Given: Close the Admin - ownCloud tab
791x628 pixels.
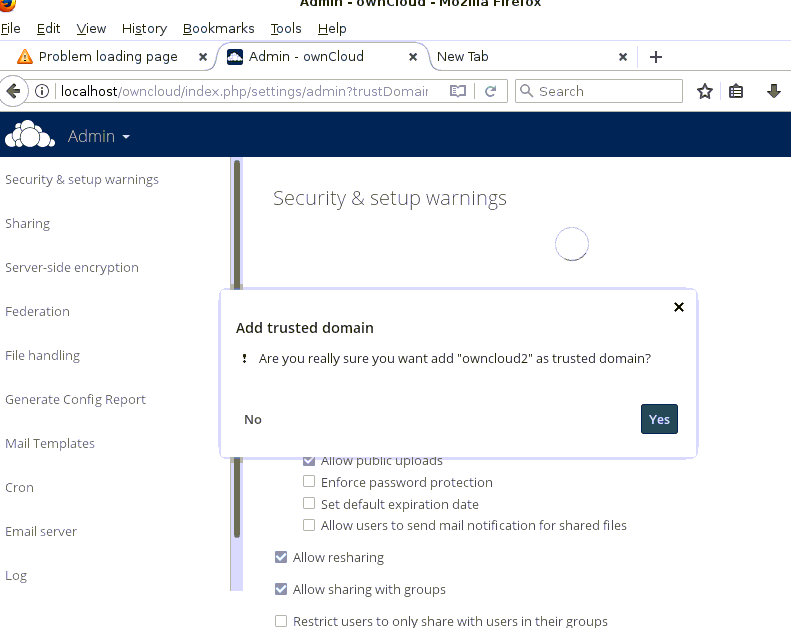Looking at the screenshot, I should pos(413,57).
